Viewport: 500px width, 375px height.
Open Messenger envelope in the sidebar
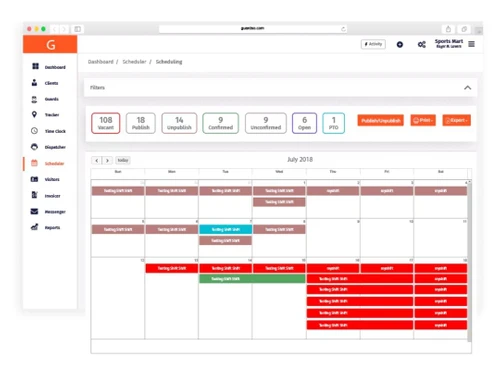coord(34,211)
